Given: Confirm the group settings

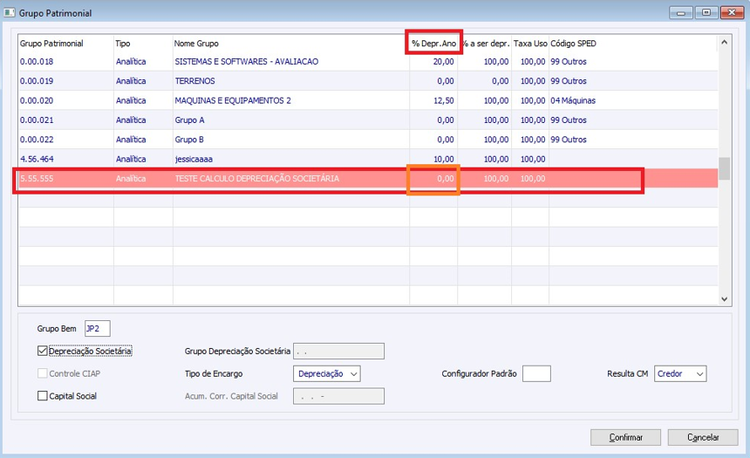Looking at the screenshot, I should point(626,437).
